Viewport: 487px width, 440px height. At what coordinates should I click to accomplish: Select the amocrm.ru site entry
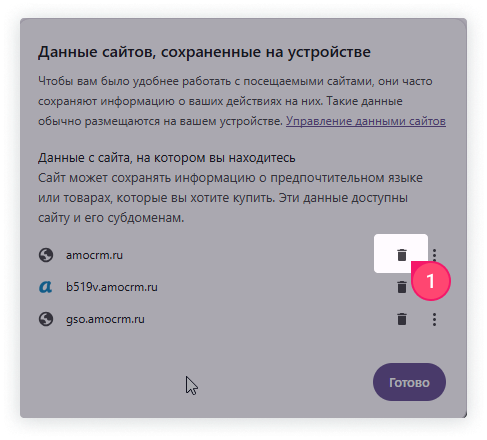tap(94, 255)
